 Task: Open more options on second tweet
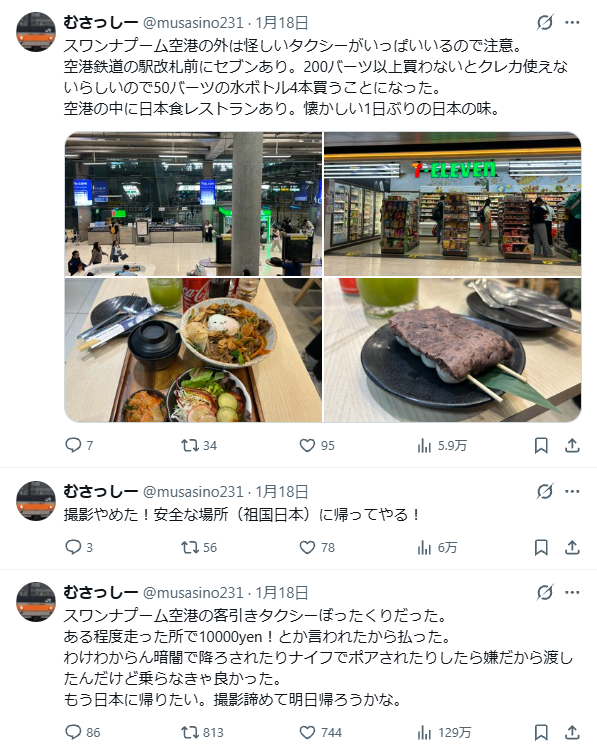572,491
